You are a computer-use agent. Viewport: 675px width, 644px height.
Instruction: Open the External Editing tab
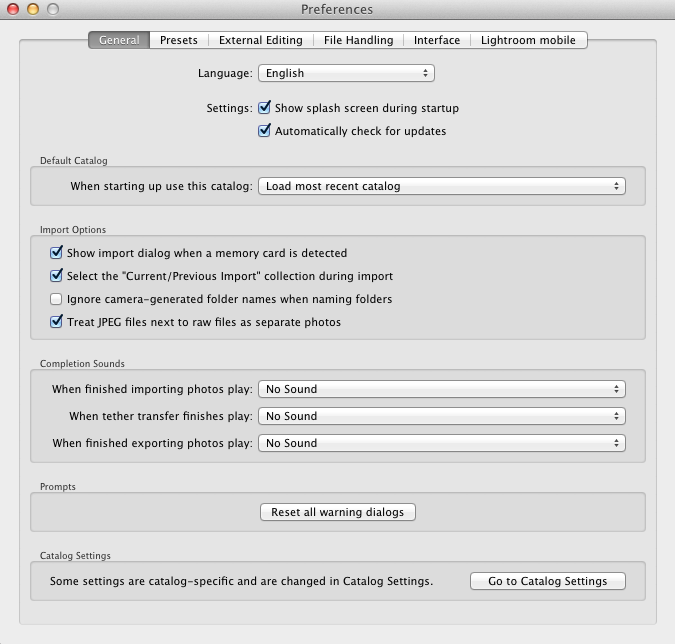pyautogui.click(x=260, y=40)
